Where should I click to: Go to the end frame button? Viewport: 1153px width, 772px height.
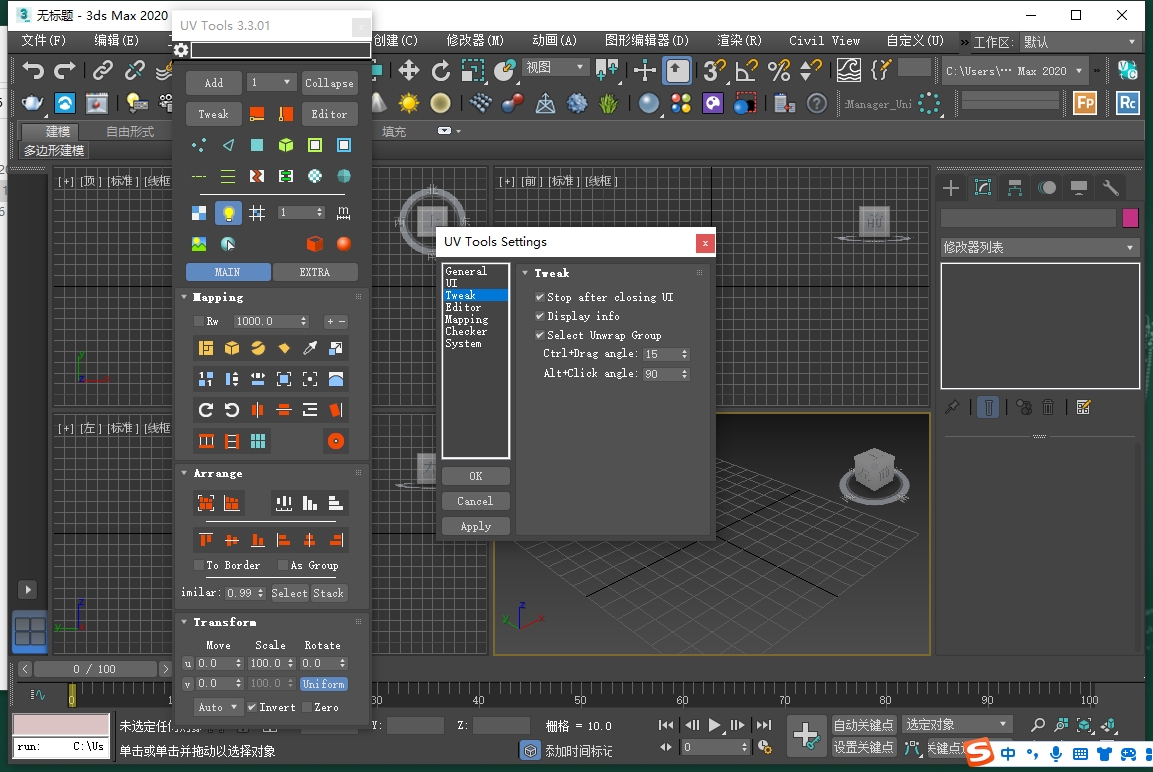(x=764, y=726)
